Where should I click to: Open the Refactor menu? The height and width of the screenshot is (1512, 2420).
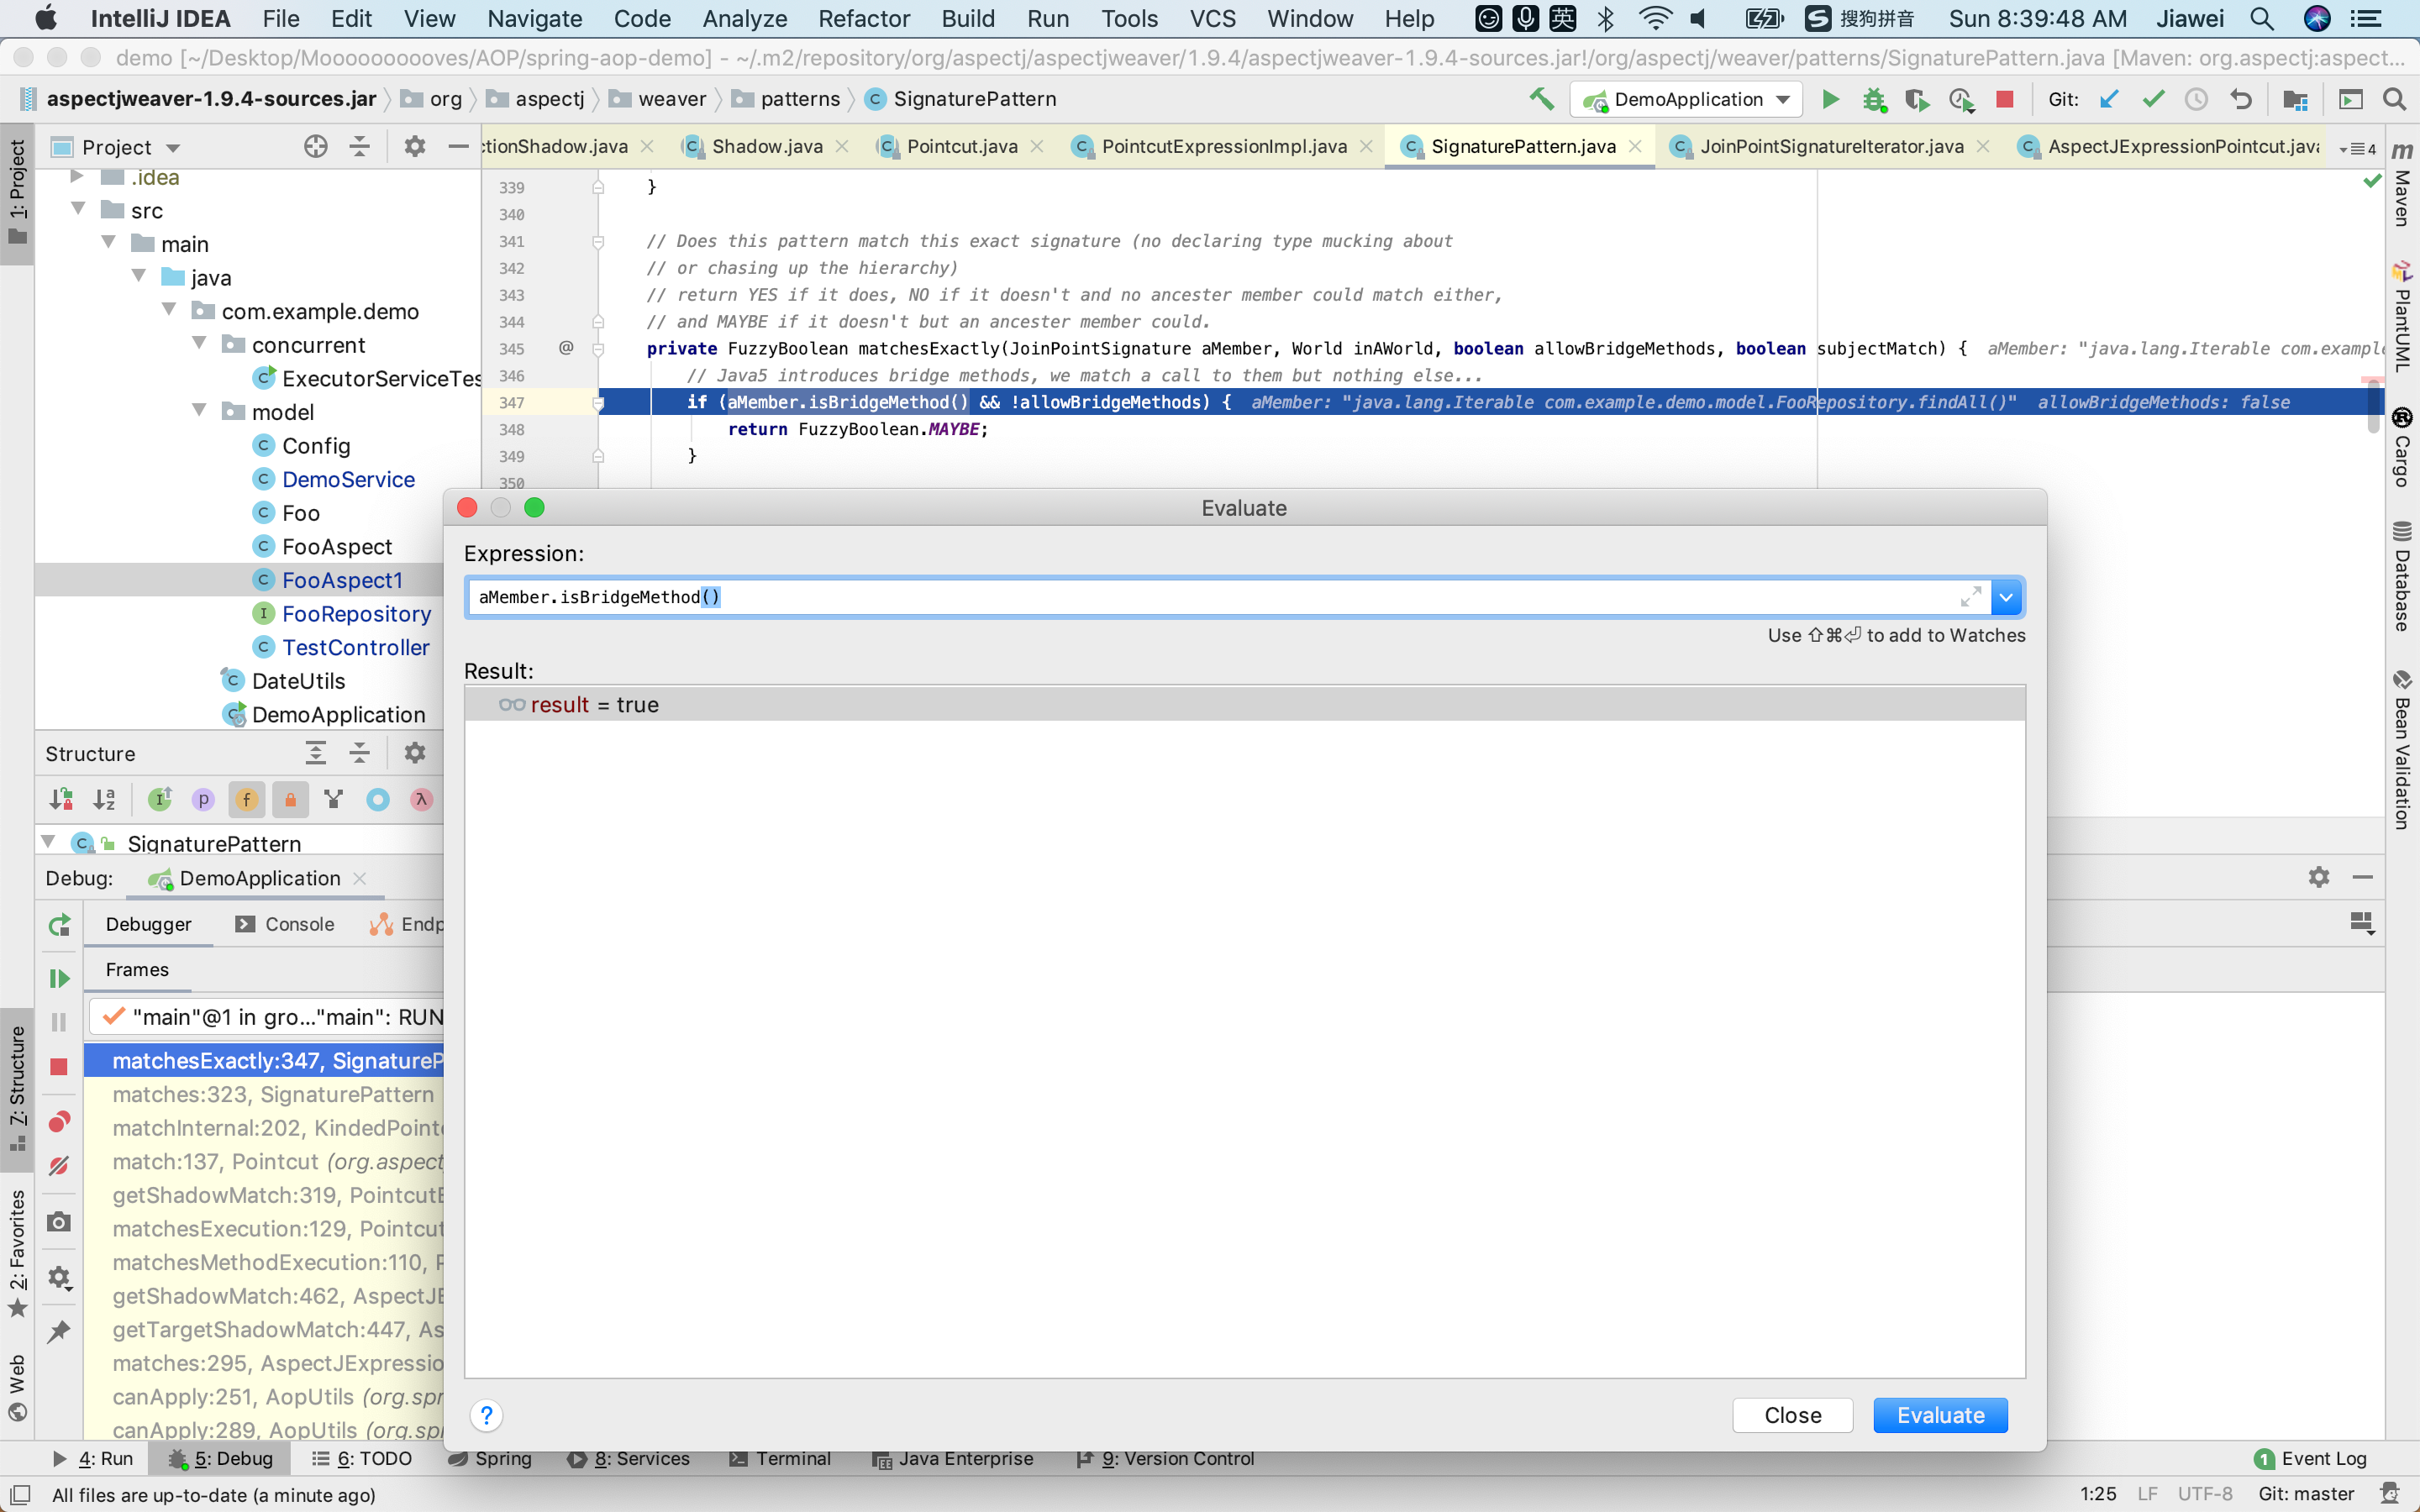[x=863, y=18]
